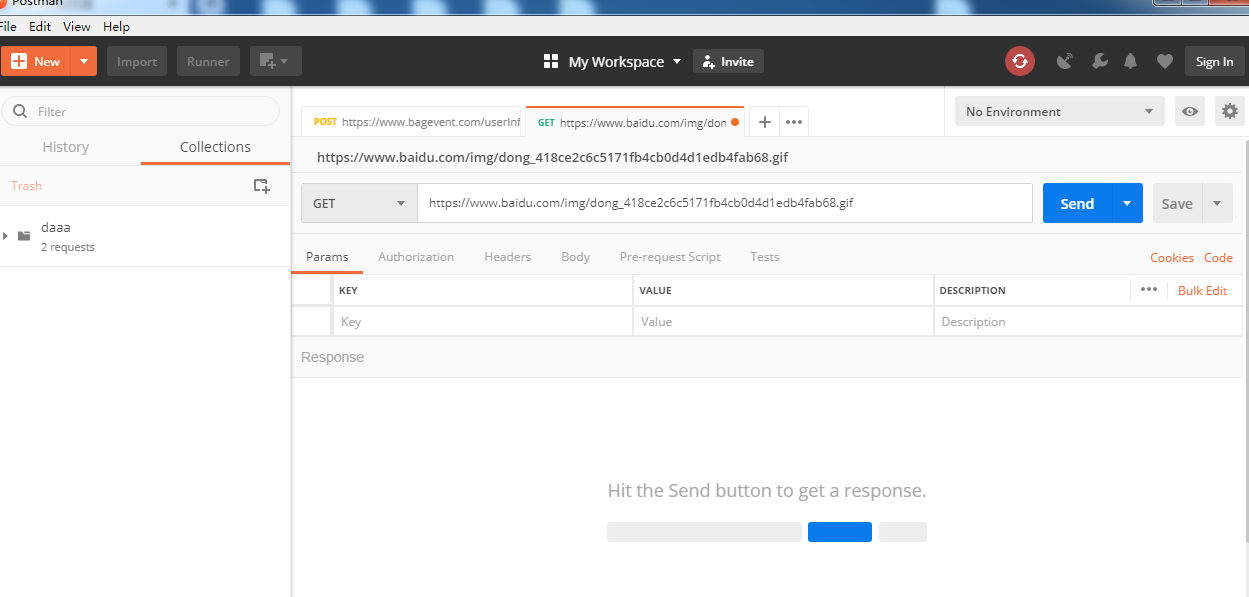Open the tab options ellipsis next to plus
This screenshot has height=597, width=1249.
[x=793, y=121]
